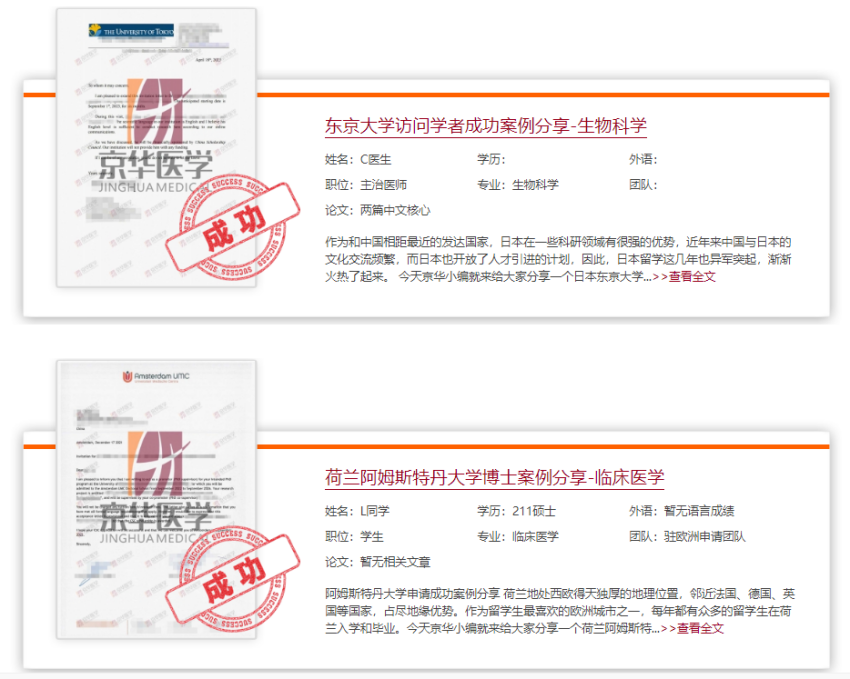Click the Tokyo case description paragraph
The image size is (850, 679).
[x=558, y=259]
